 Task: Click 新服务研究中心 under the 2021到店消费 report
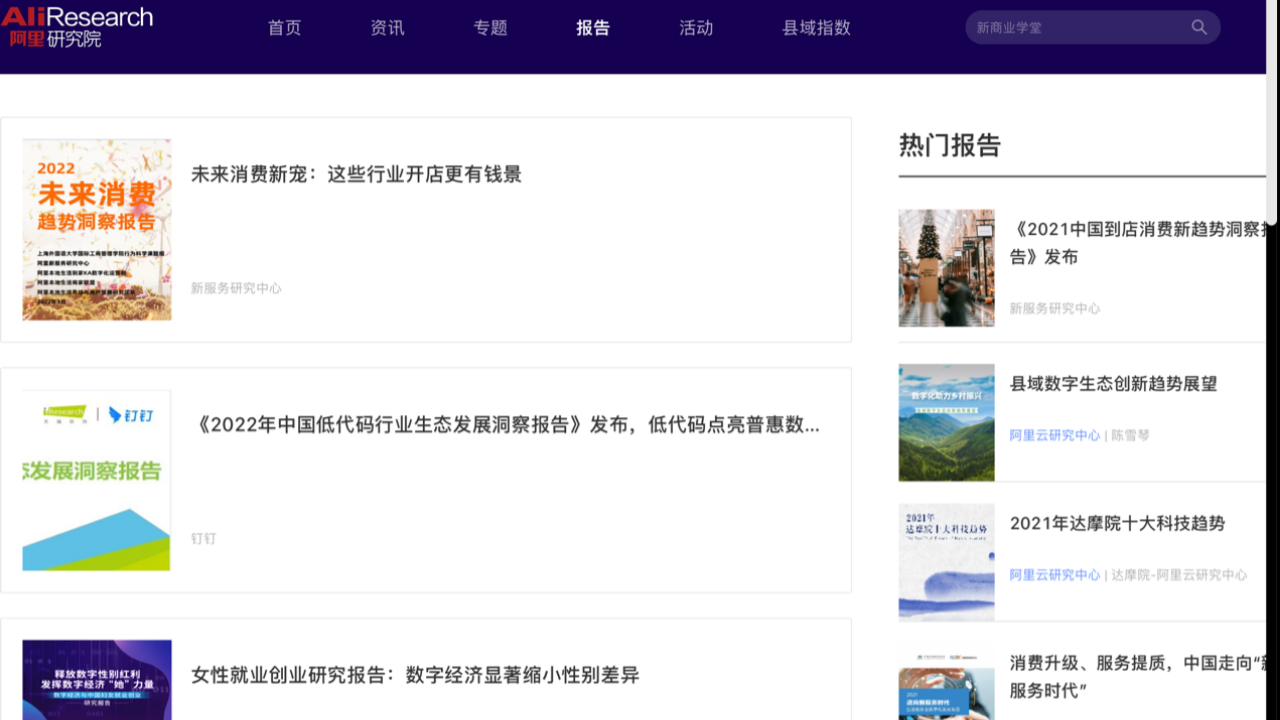(1055, 309)
